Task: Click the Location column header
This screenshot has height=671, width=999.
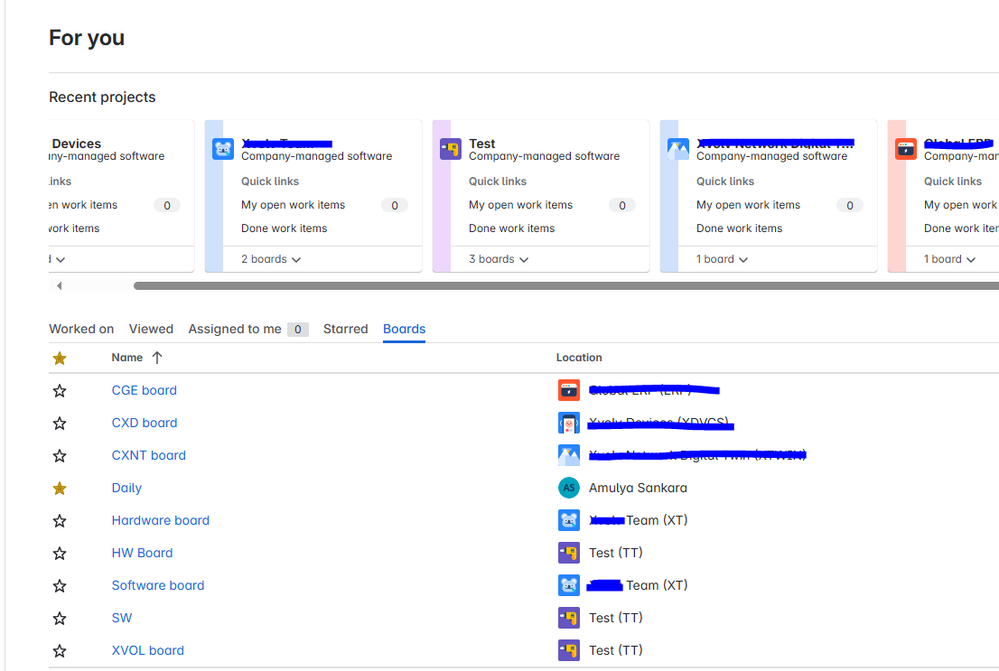Action: [579, 357]
